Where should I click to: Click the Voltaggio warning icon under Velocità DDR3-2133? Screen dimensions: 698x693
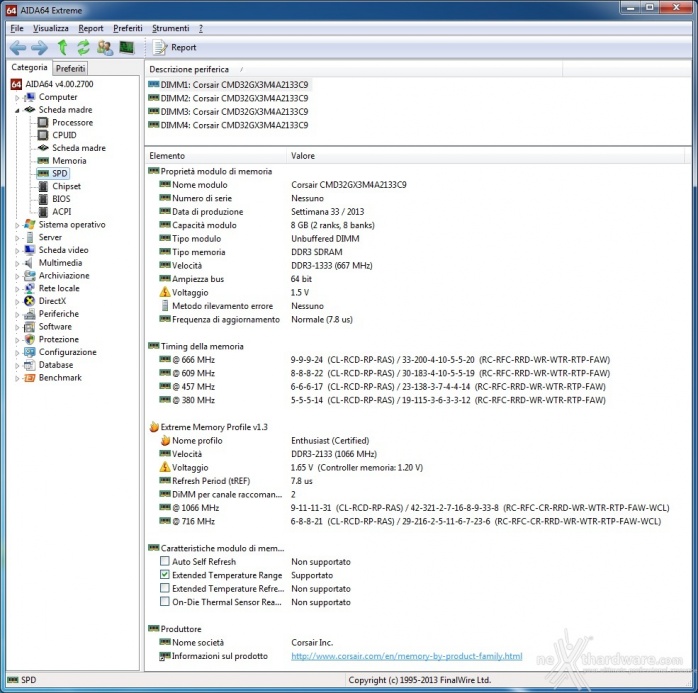165,467
